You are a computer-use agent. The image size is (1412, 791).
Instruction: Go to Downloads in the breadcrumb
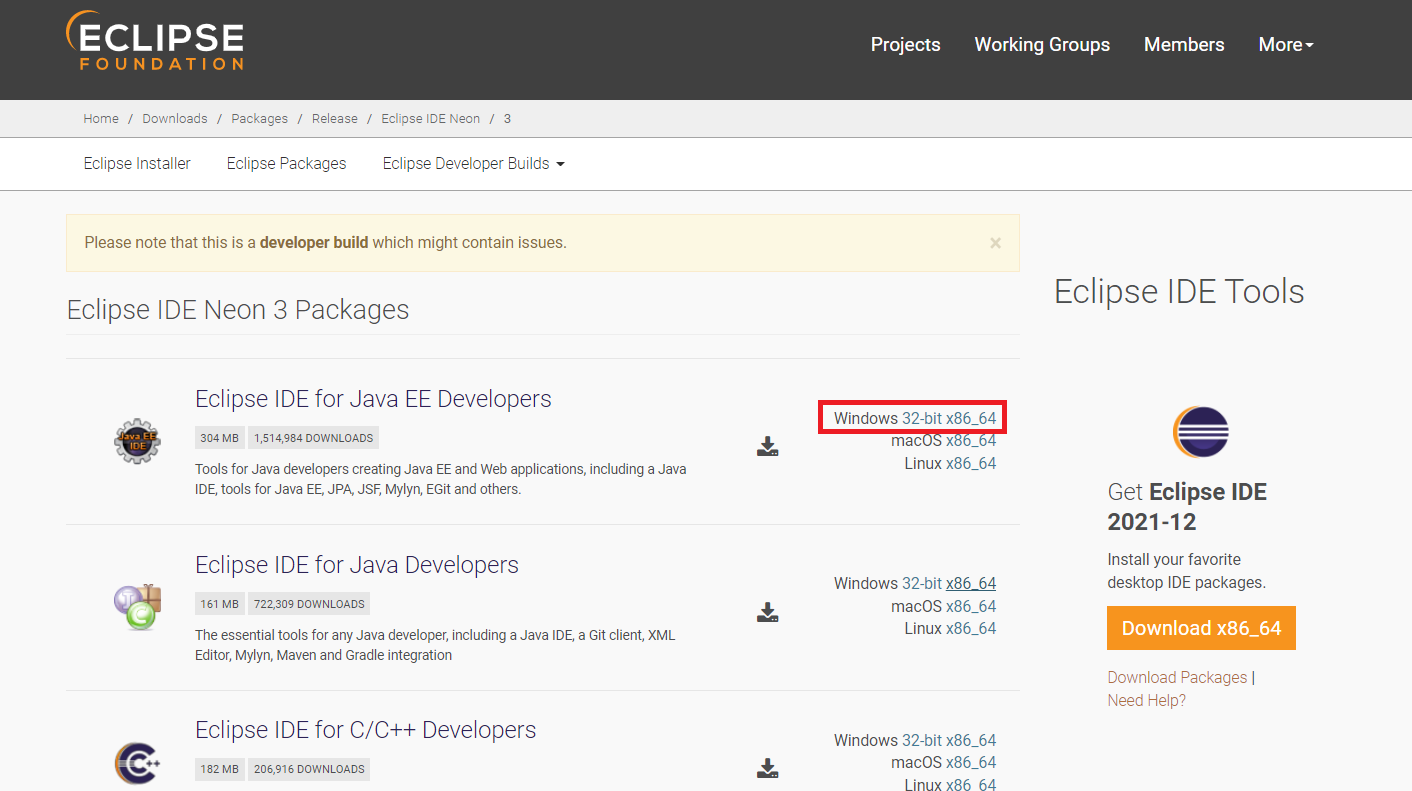tap(175, 118)
